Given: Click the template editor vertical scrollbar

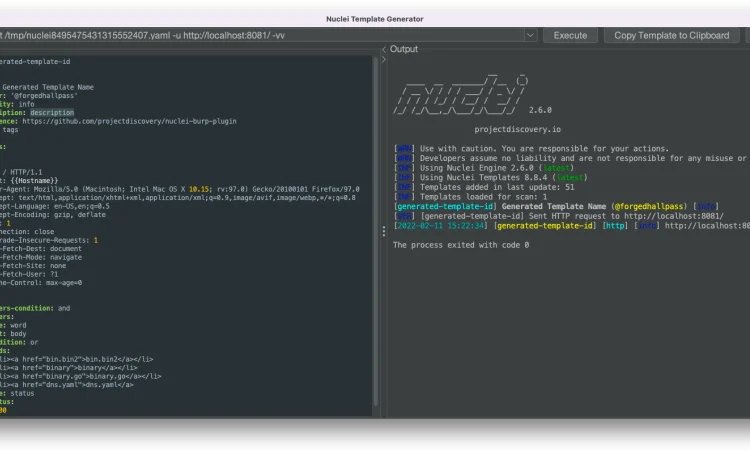Looking at the screenshot, I should (375, 231).
